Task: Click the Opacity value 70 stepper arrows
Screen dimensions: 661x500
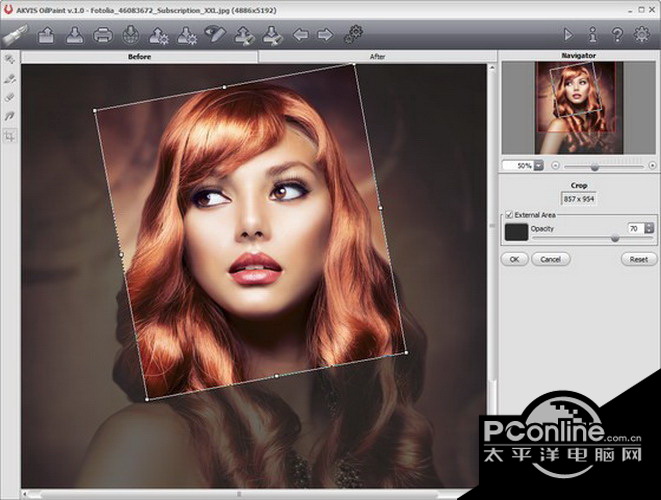Action: 649,229
